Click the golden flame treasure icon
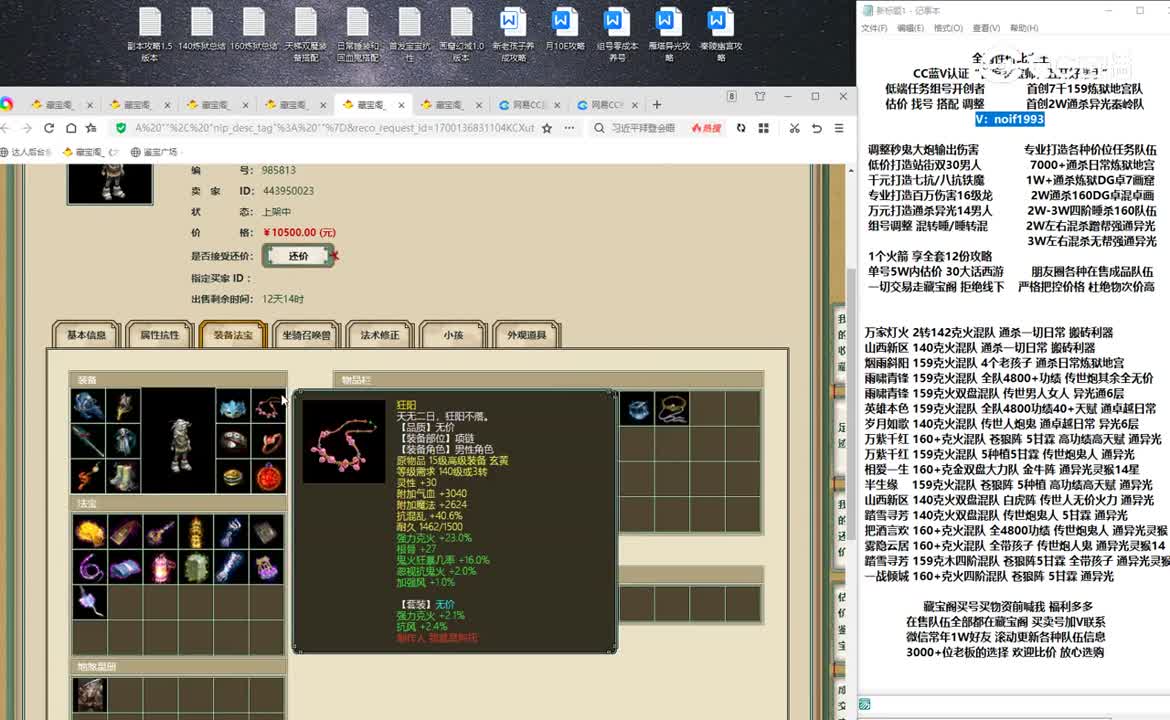This screenshot has height=720, width=1170. point(89,532)
